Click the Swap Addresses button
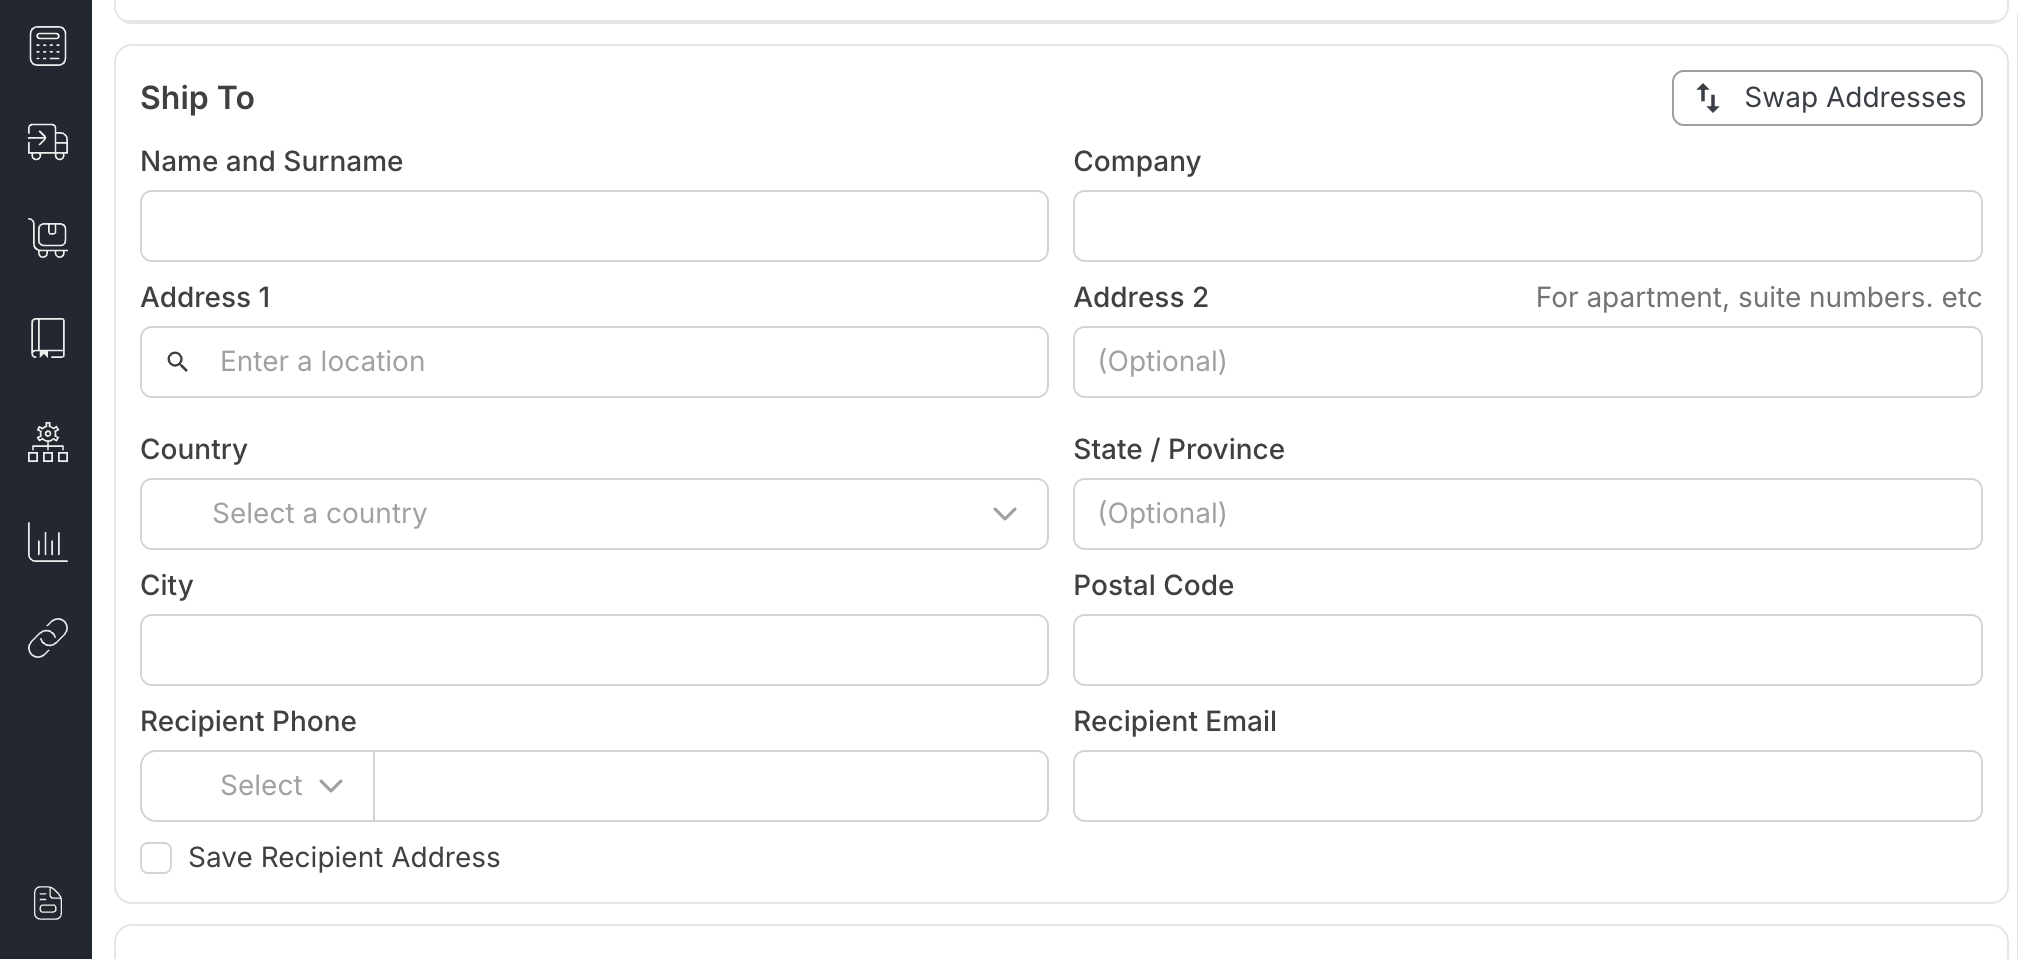Viewport: 2018px width, 959px height. pyautogui.click(x=1826, y=97)
